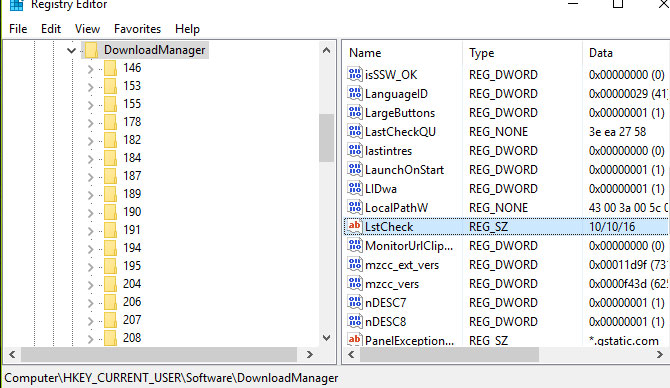Click the folder icon of key 187

coord(110,176)
